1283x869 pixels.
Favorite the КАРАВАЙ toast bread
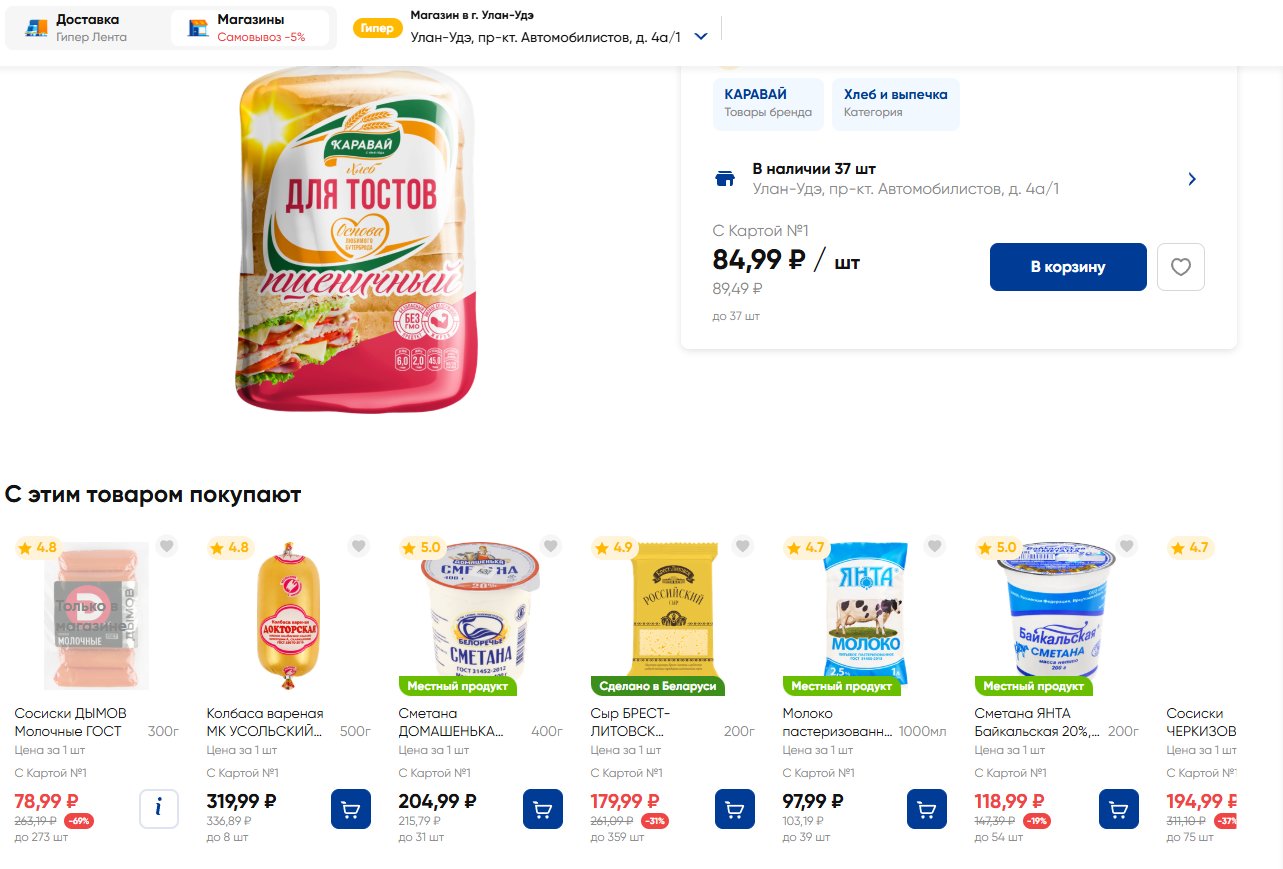coord(1181,267)
